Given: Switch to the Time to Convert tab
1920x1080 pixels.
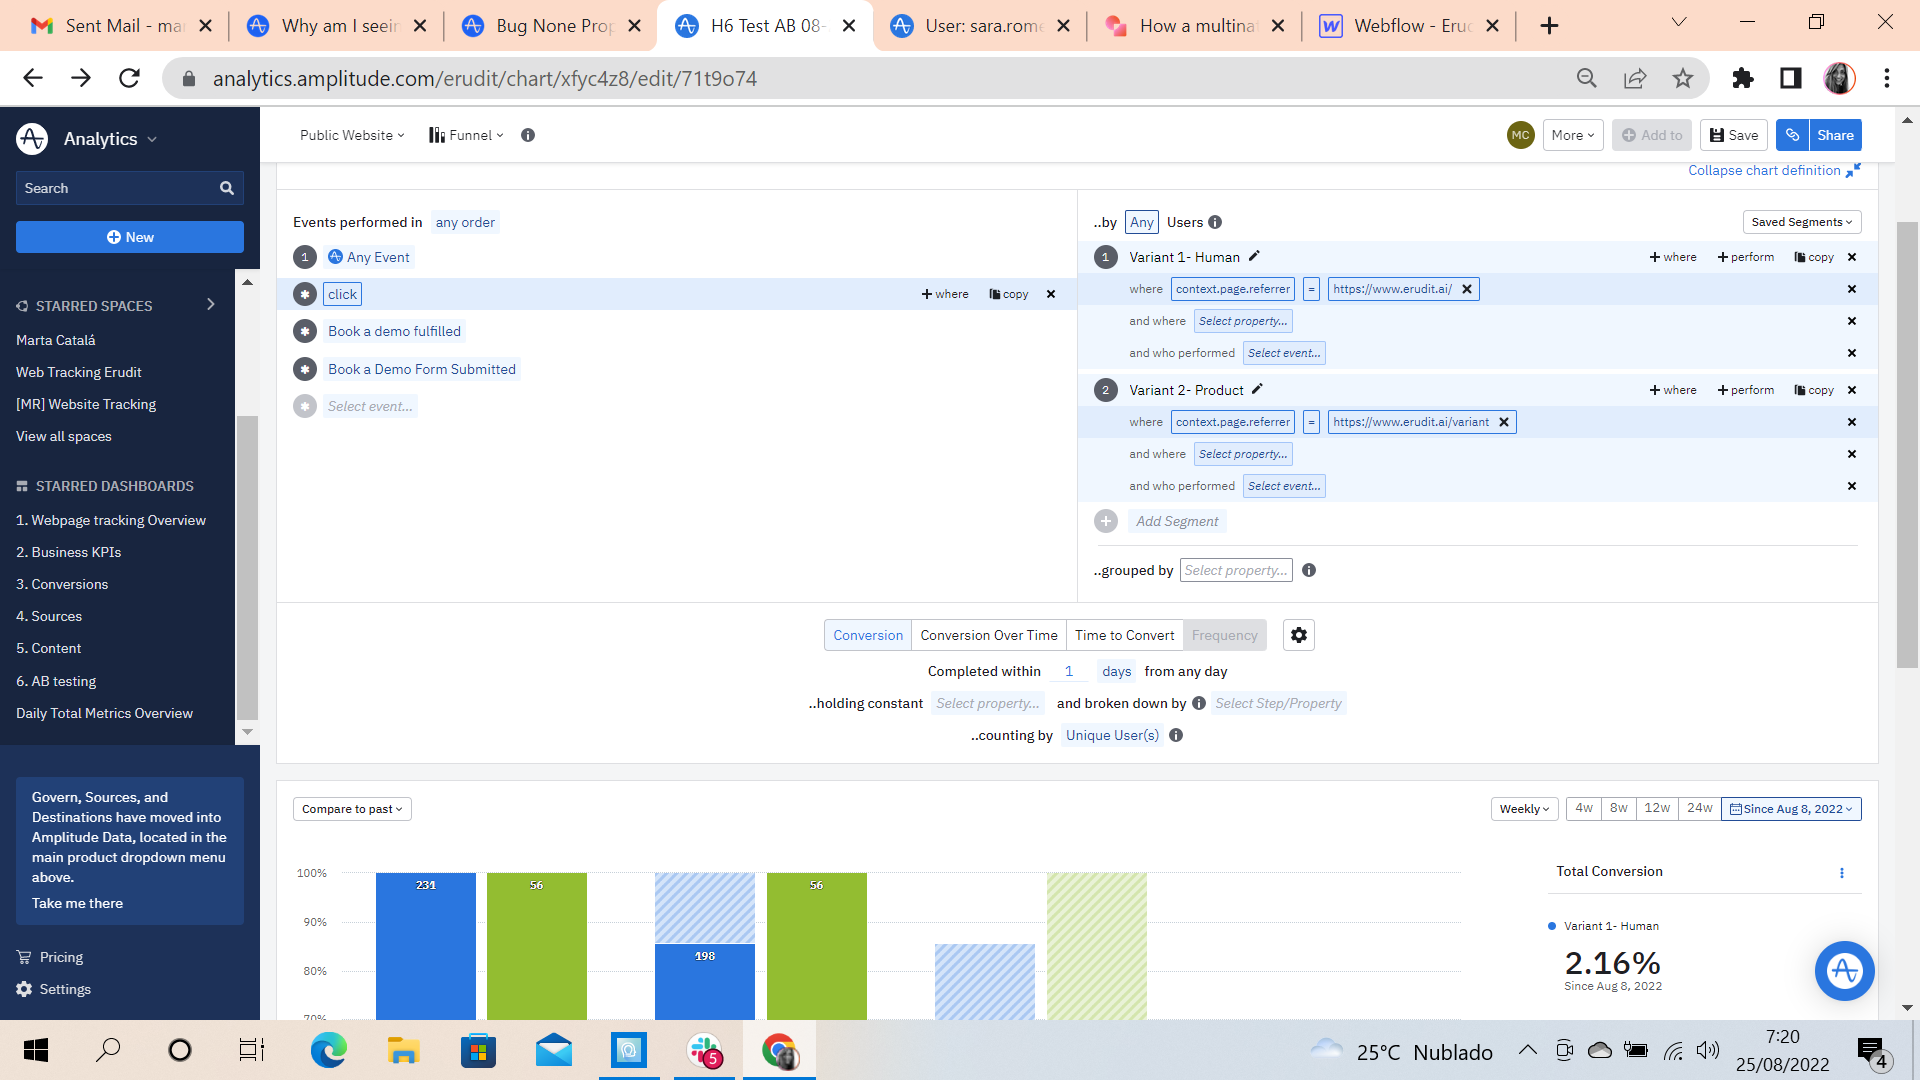Looking at the screenshot, I should click(x=1124, y=635).
